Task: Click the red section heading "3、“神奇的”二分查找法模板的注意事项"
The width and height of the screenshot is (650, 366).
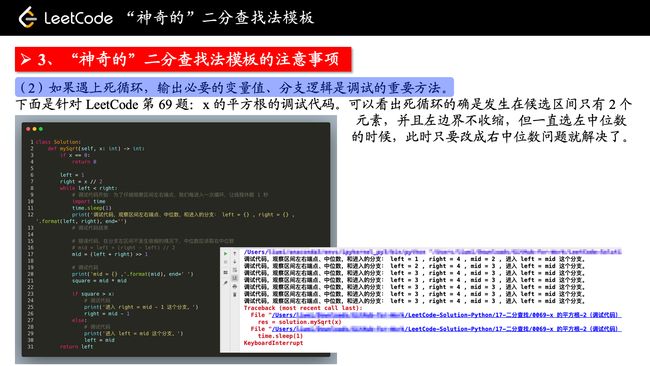Action: pos(183,59)
